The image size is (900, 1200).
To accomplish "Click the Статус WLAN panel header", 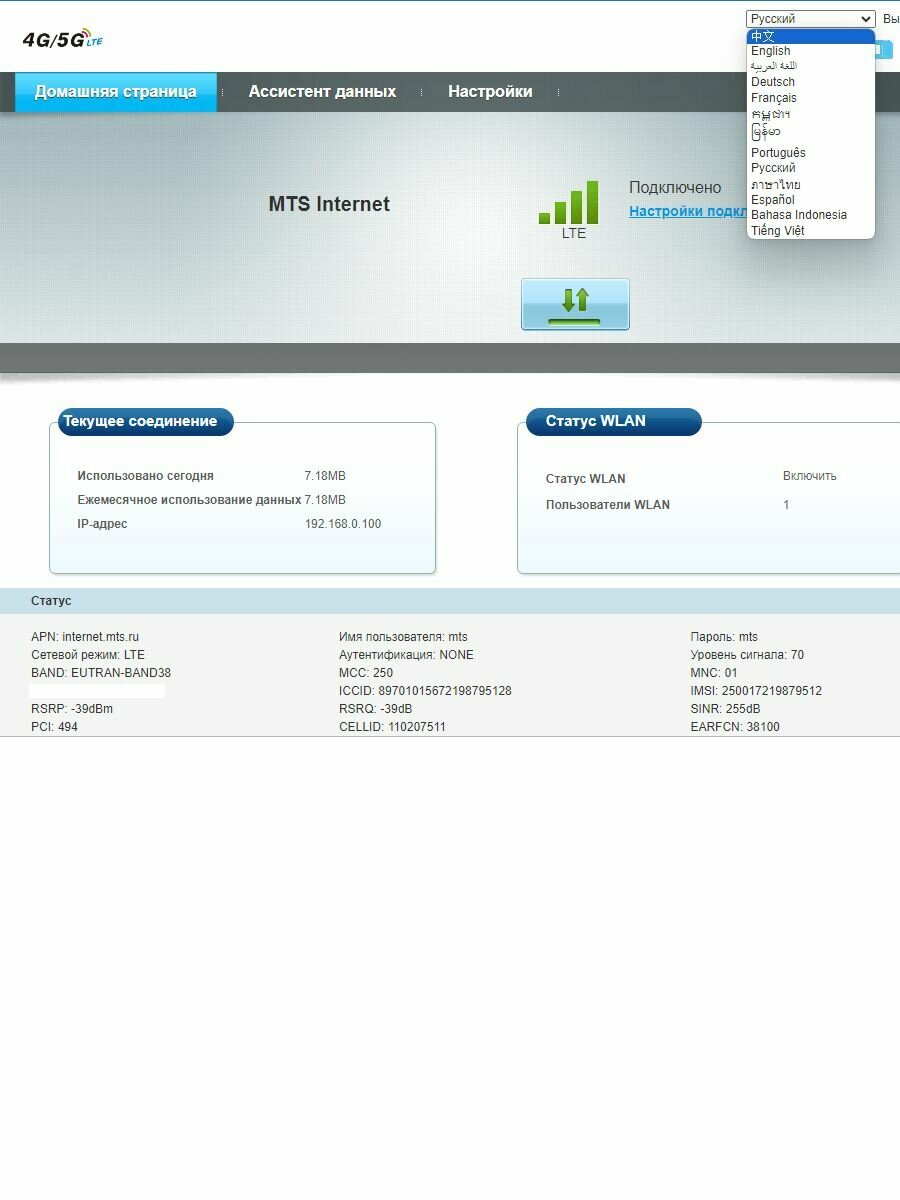I will click(x=614, y=422).
